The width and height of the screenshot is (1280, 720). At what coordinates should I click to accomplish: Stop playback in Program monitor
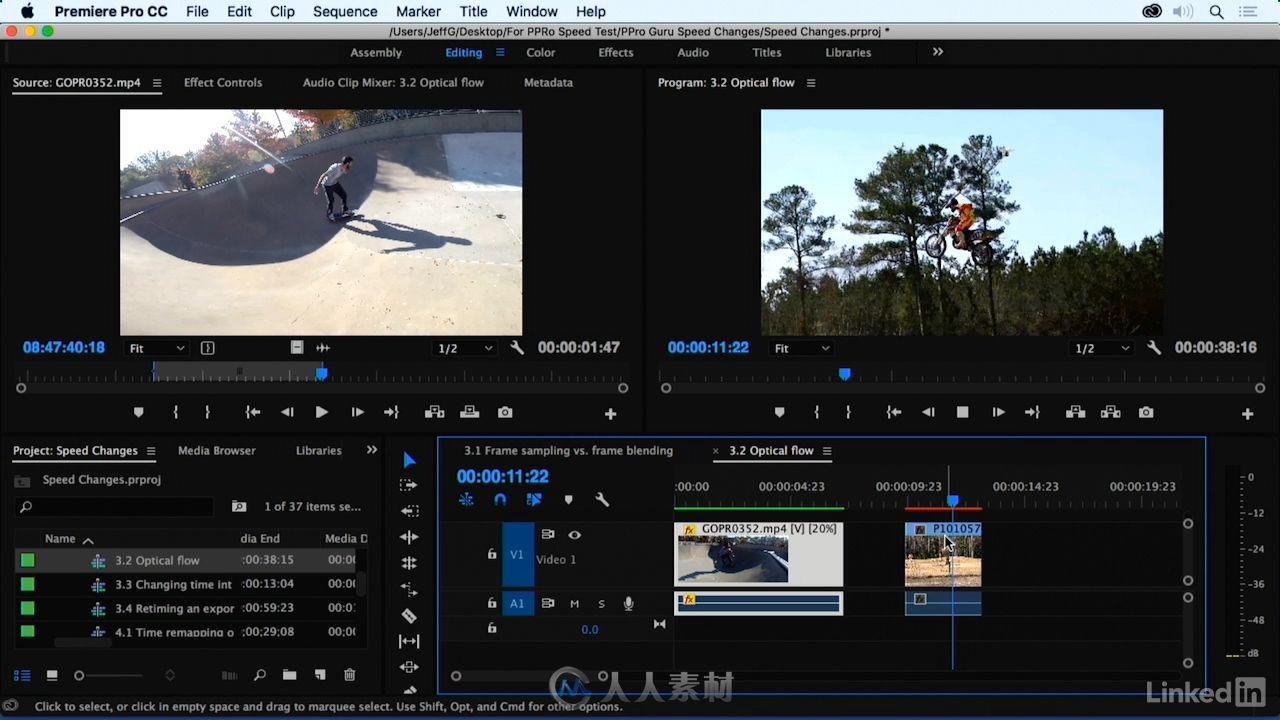962,412
